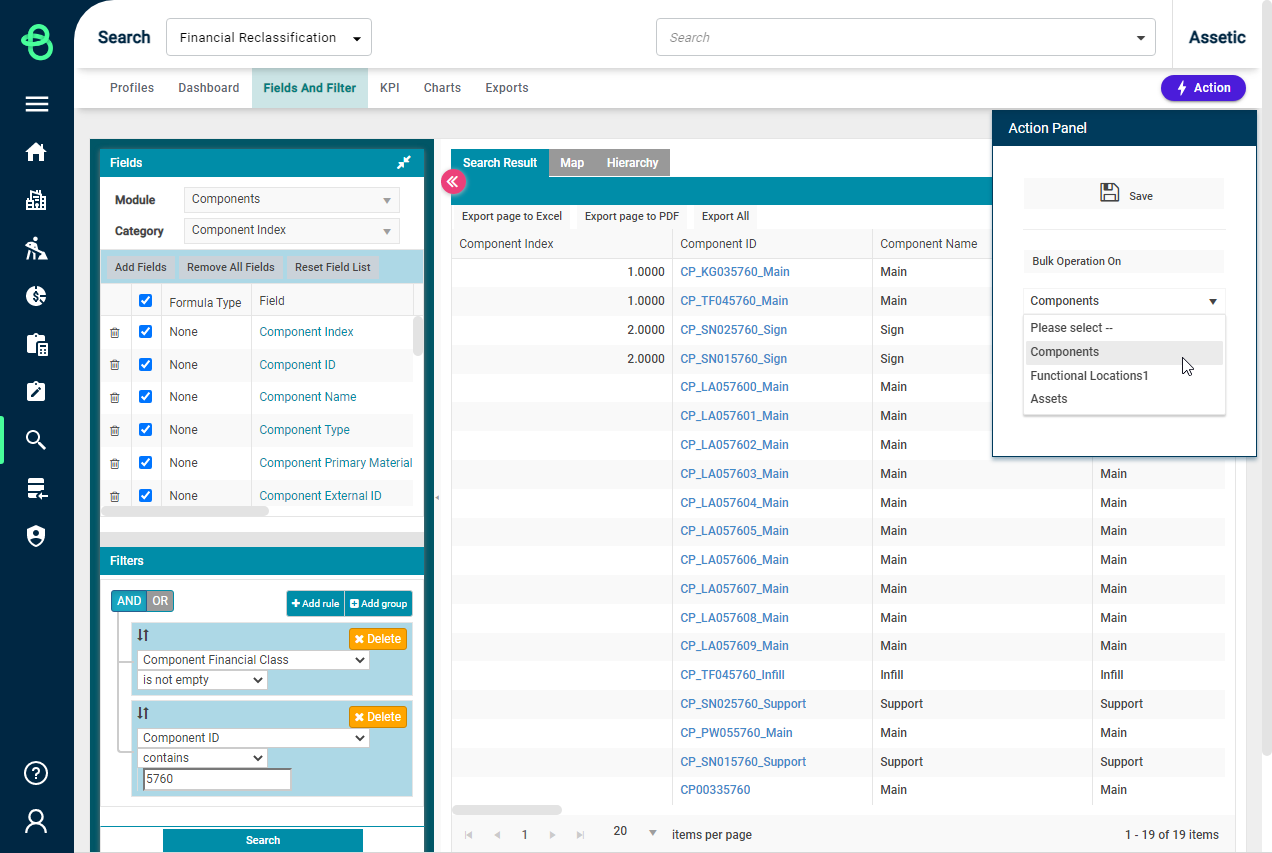Screen dimensions: 1272x853
Task: Click the filter value field containing 5760
Action: [x=217, y=779]
